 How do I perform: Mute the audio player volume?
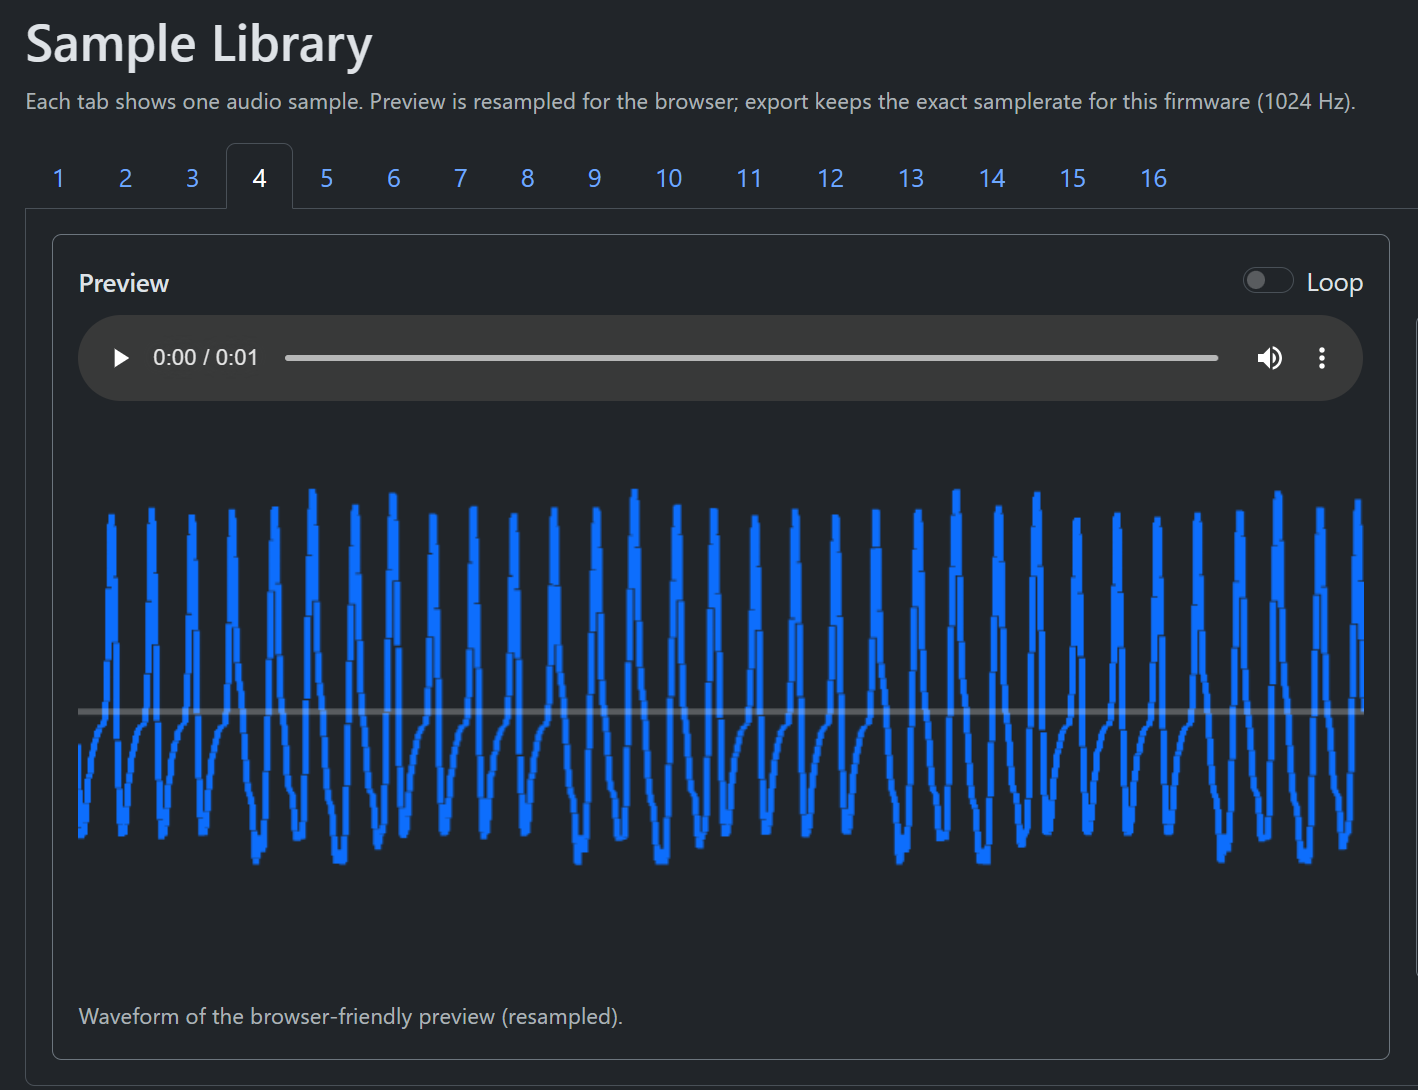click(1269, 358)
